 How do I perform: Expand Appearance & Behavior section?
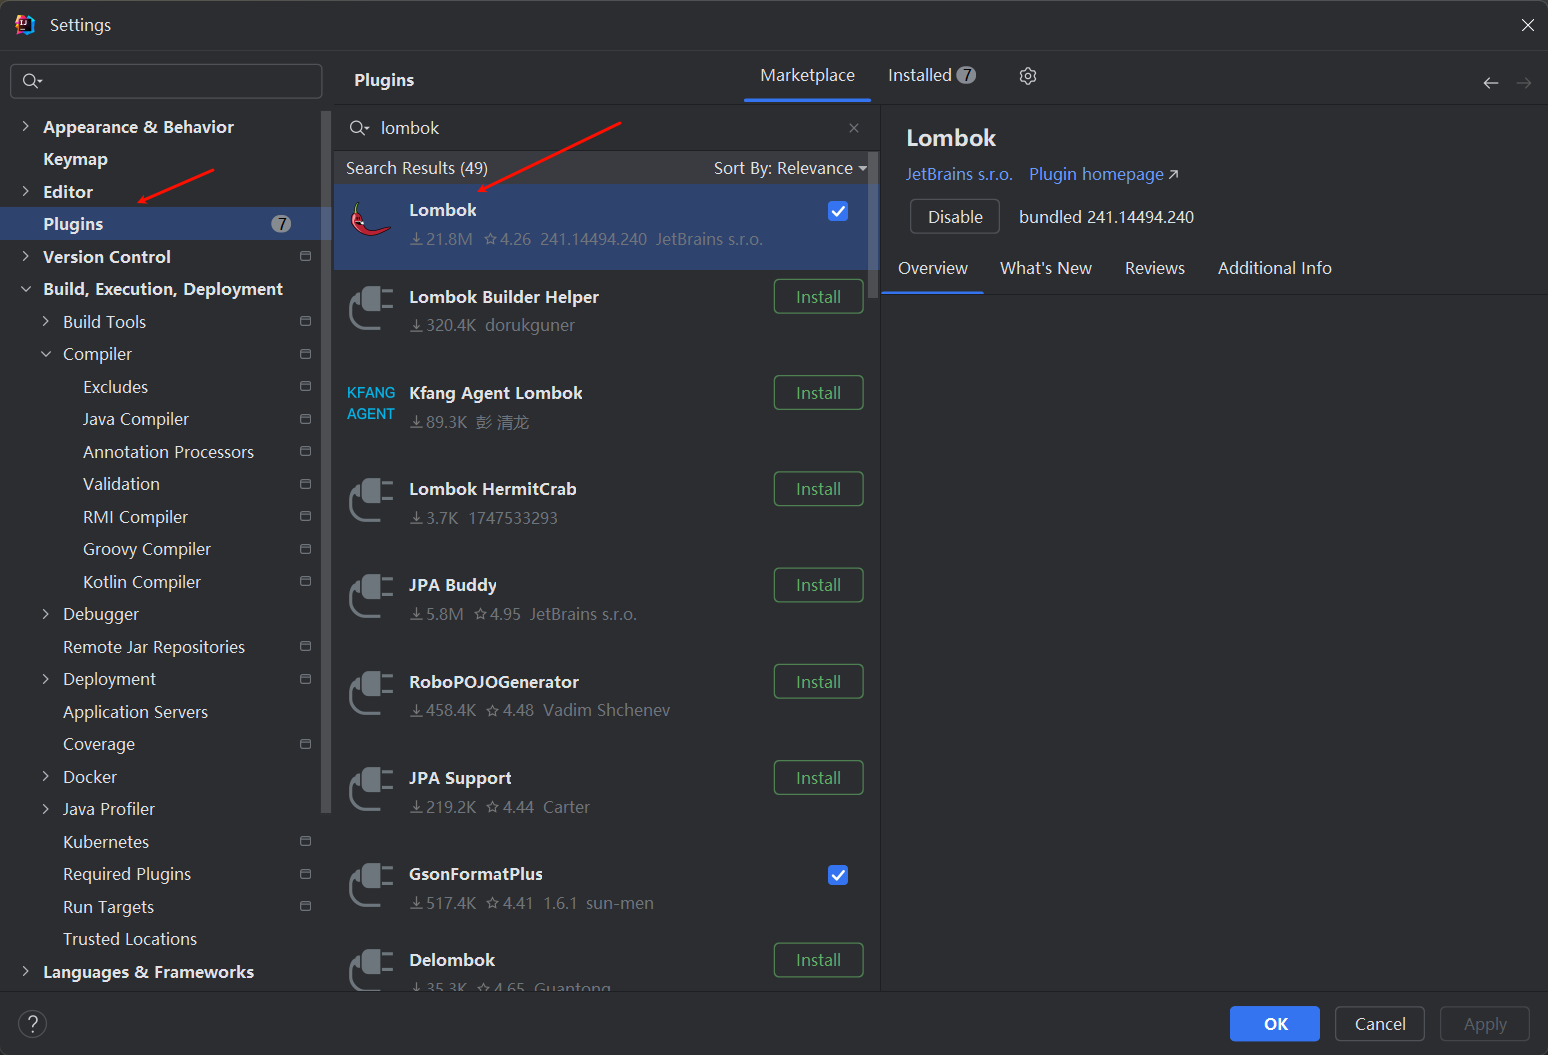tap(25, 126)
